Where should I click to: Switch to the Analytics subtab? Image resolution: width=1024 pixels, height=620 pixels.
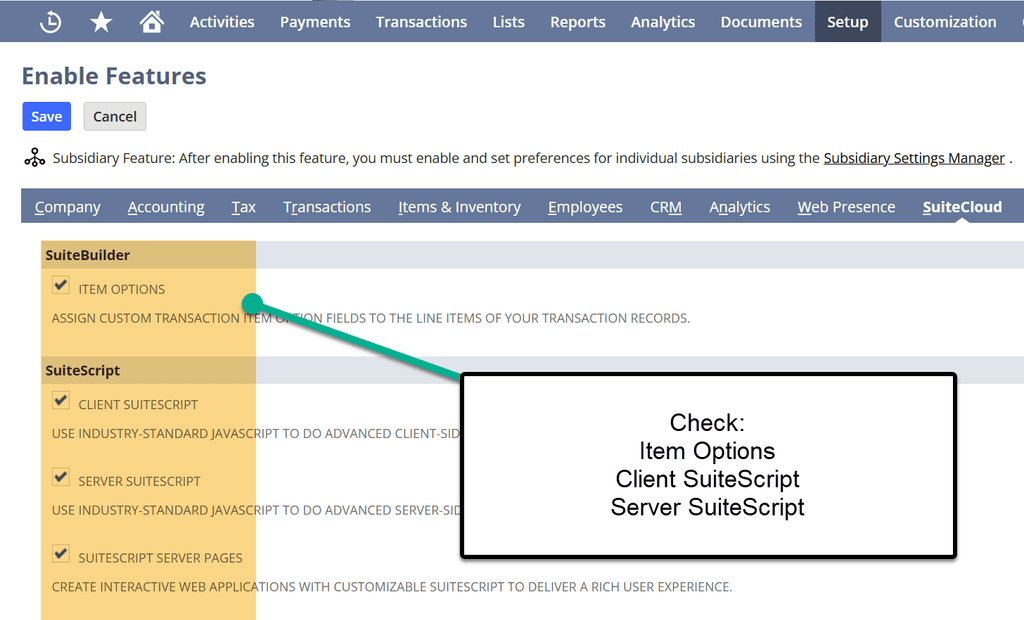tap(740, 206)
